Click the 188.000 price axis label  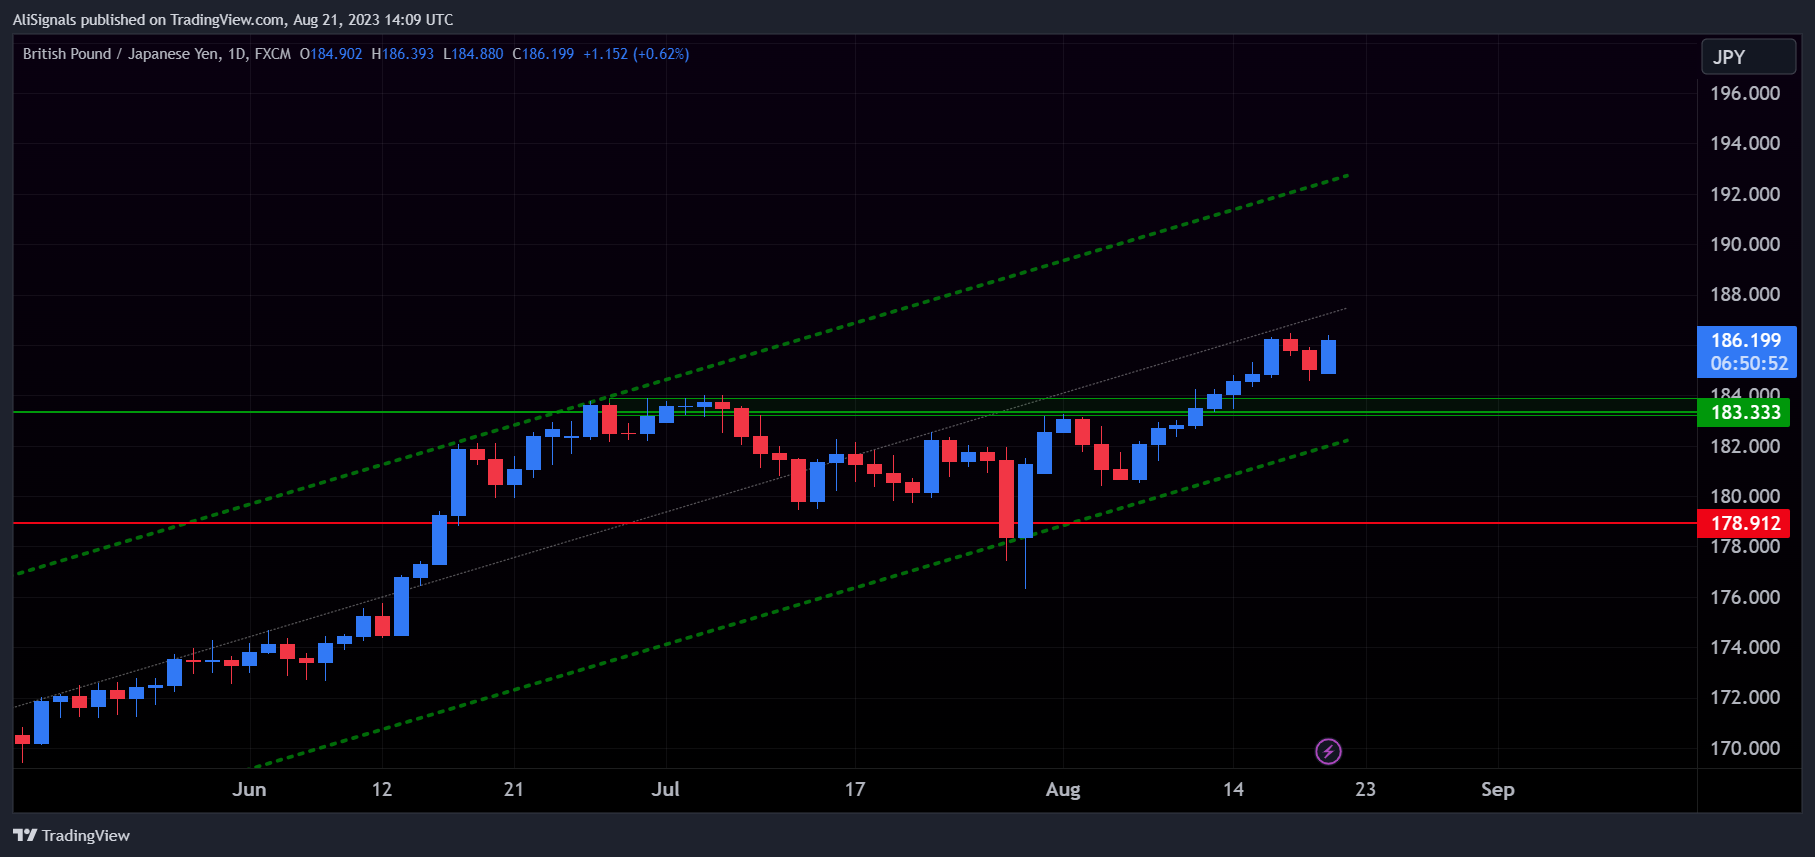tap(1745, 294)
